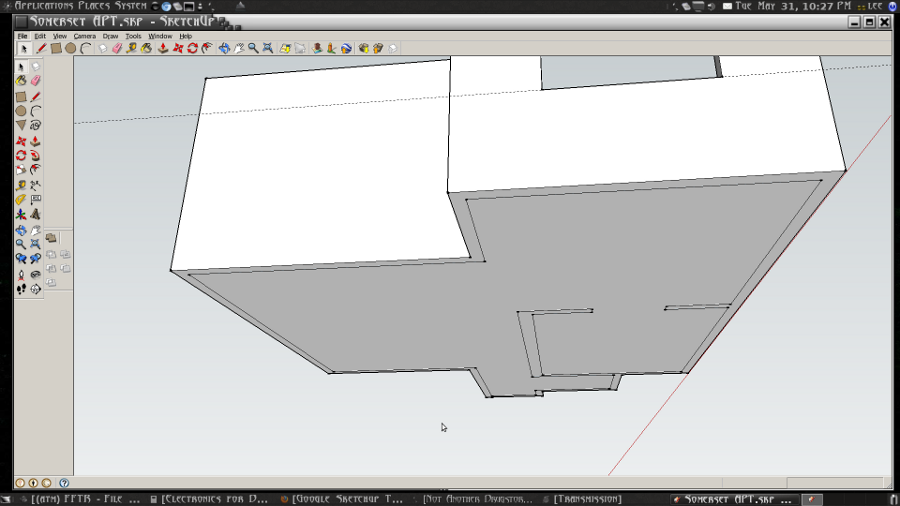
Task: Click the status bar help question-mark icon
Action: [x=64, y=483]
